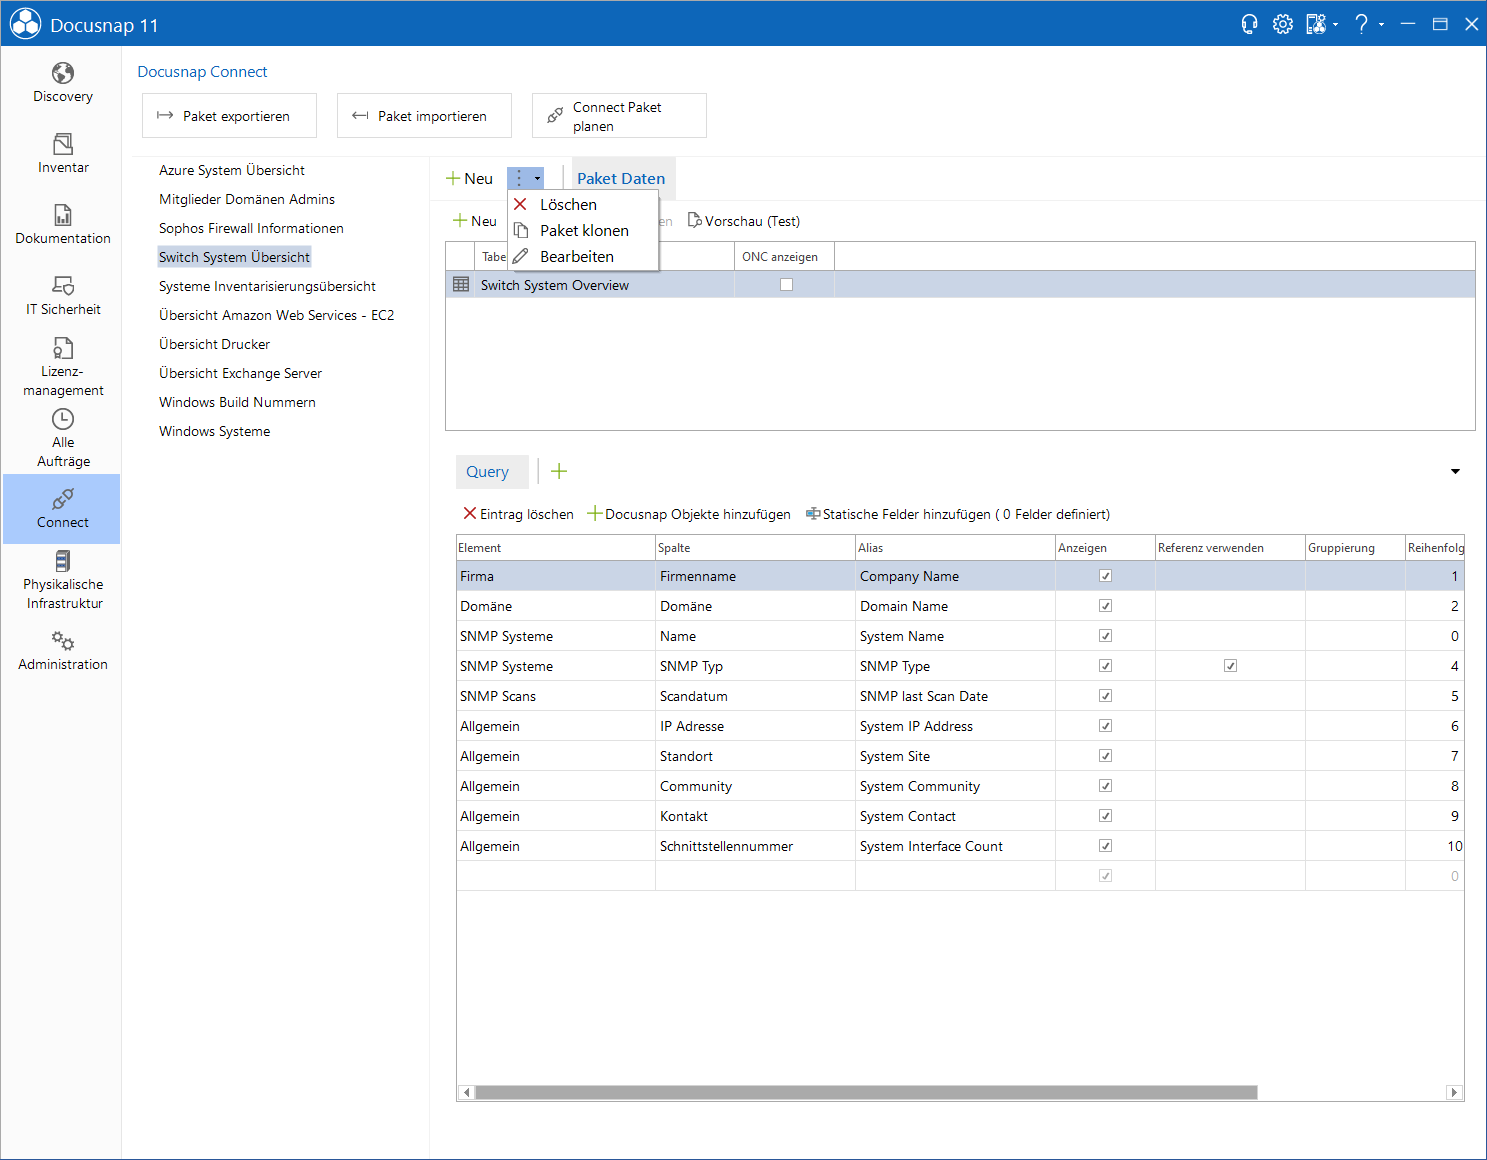This screenshot has height=1160, width=1487.
Task: Click the help question mark icon
Action: pyautogui.click(x=1361, y=24)
